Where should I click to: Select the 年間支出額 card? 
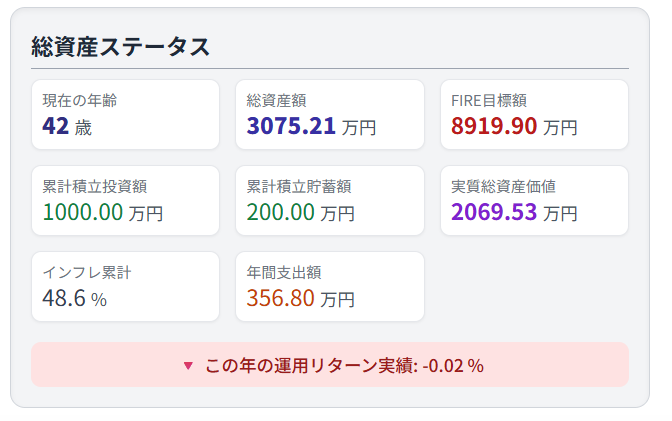click(330, 286)
